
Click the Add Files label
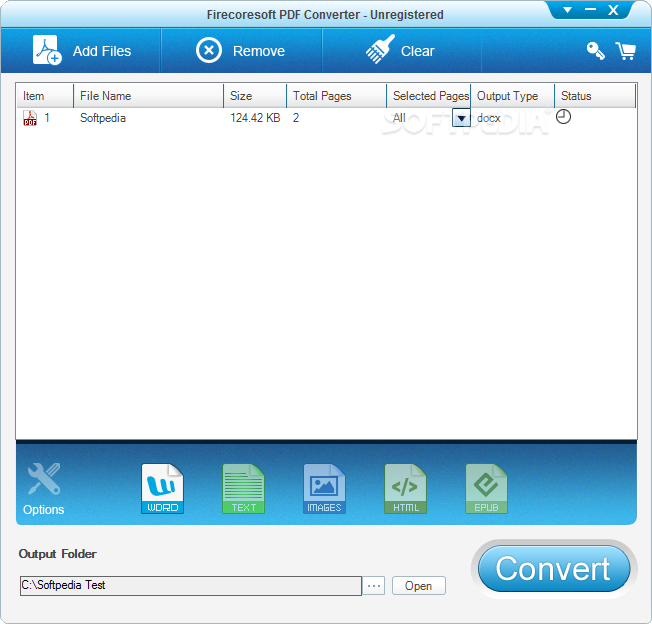102,51
